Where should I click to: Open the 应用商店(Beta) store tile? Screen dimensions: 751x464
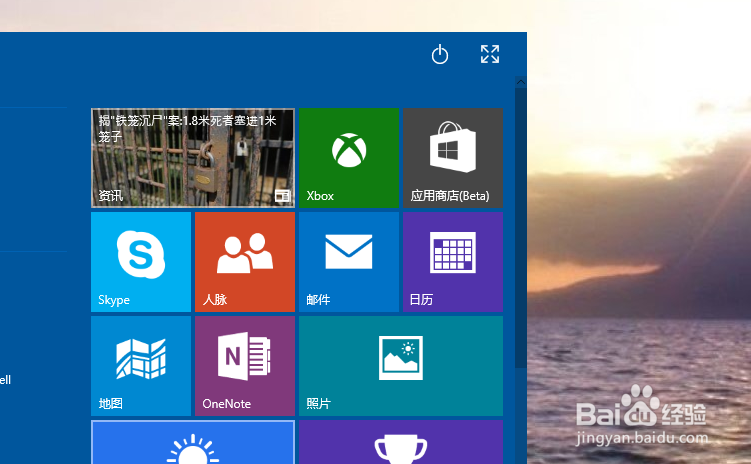point(453,158)
